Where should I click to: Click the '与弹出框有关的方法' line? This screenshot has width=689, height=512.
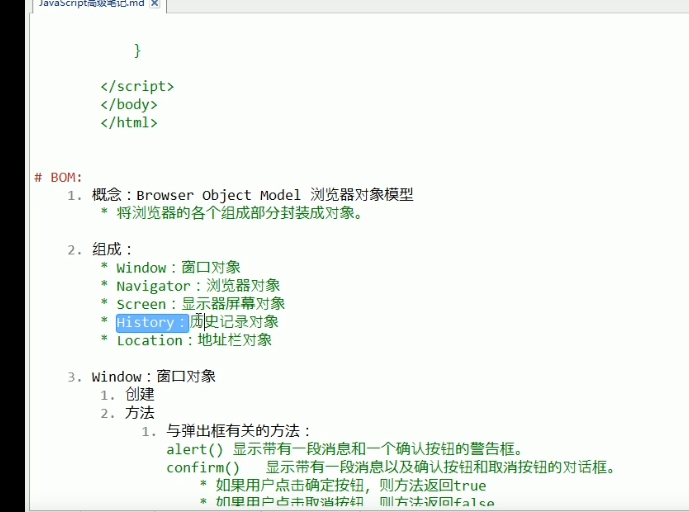tap(239, 431)
